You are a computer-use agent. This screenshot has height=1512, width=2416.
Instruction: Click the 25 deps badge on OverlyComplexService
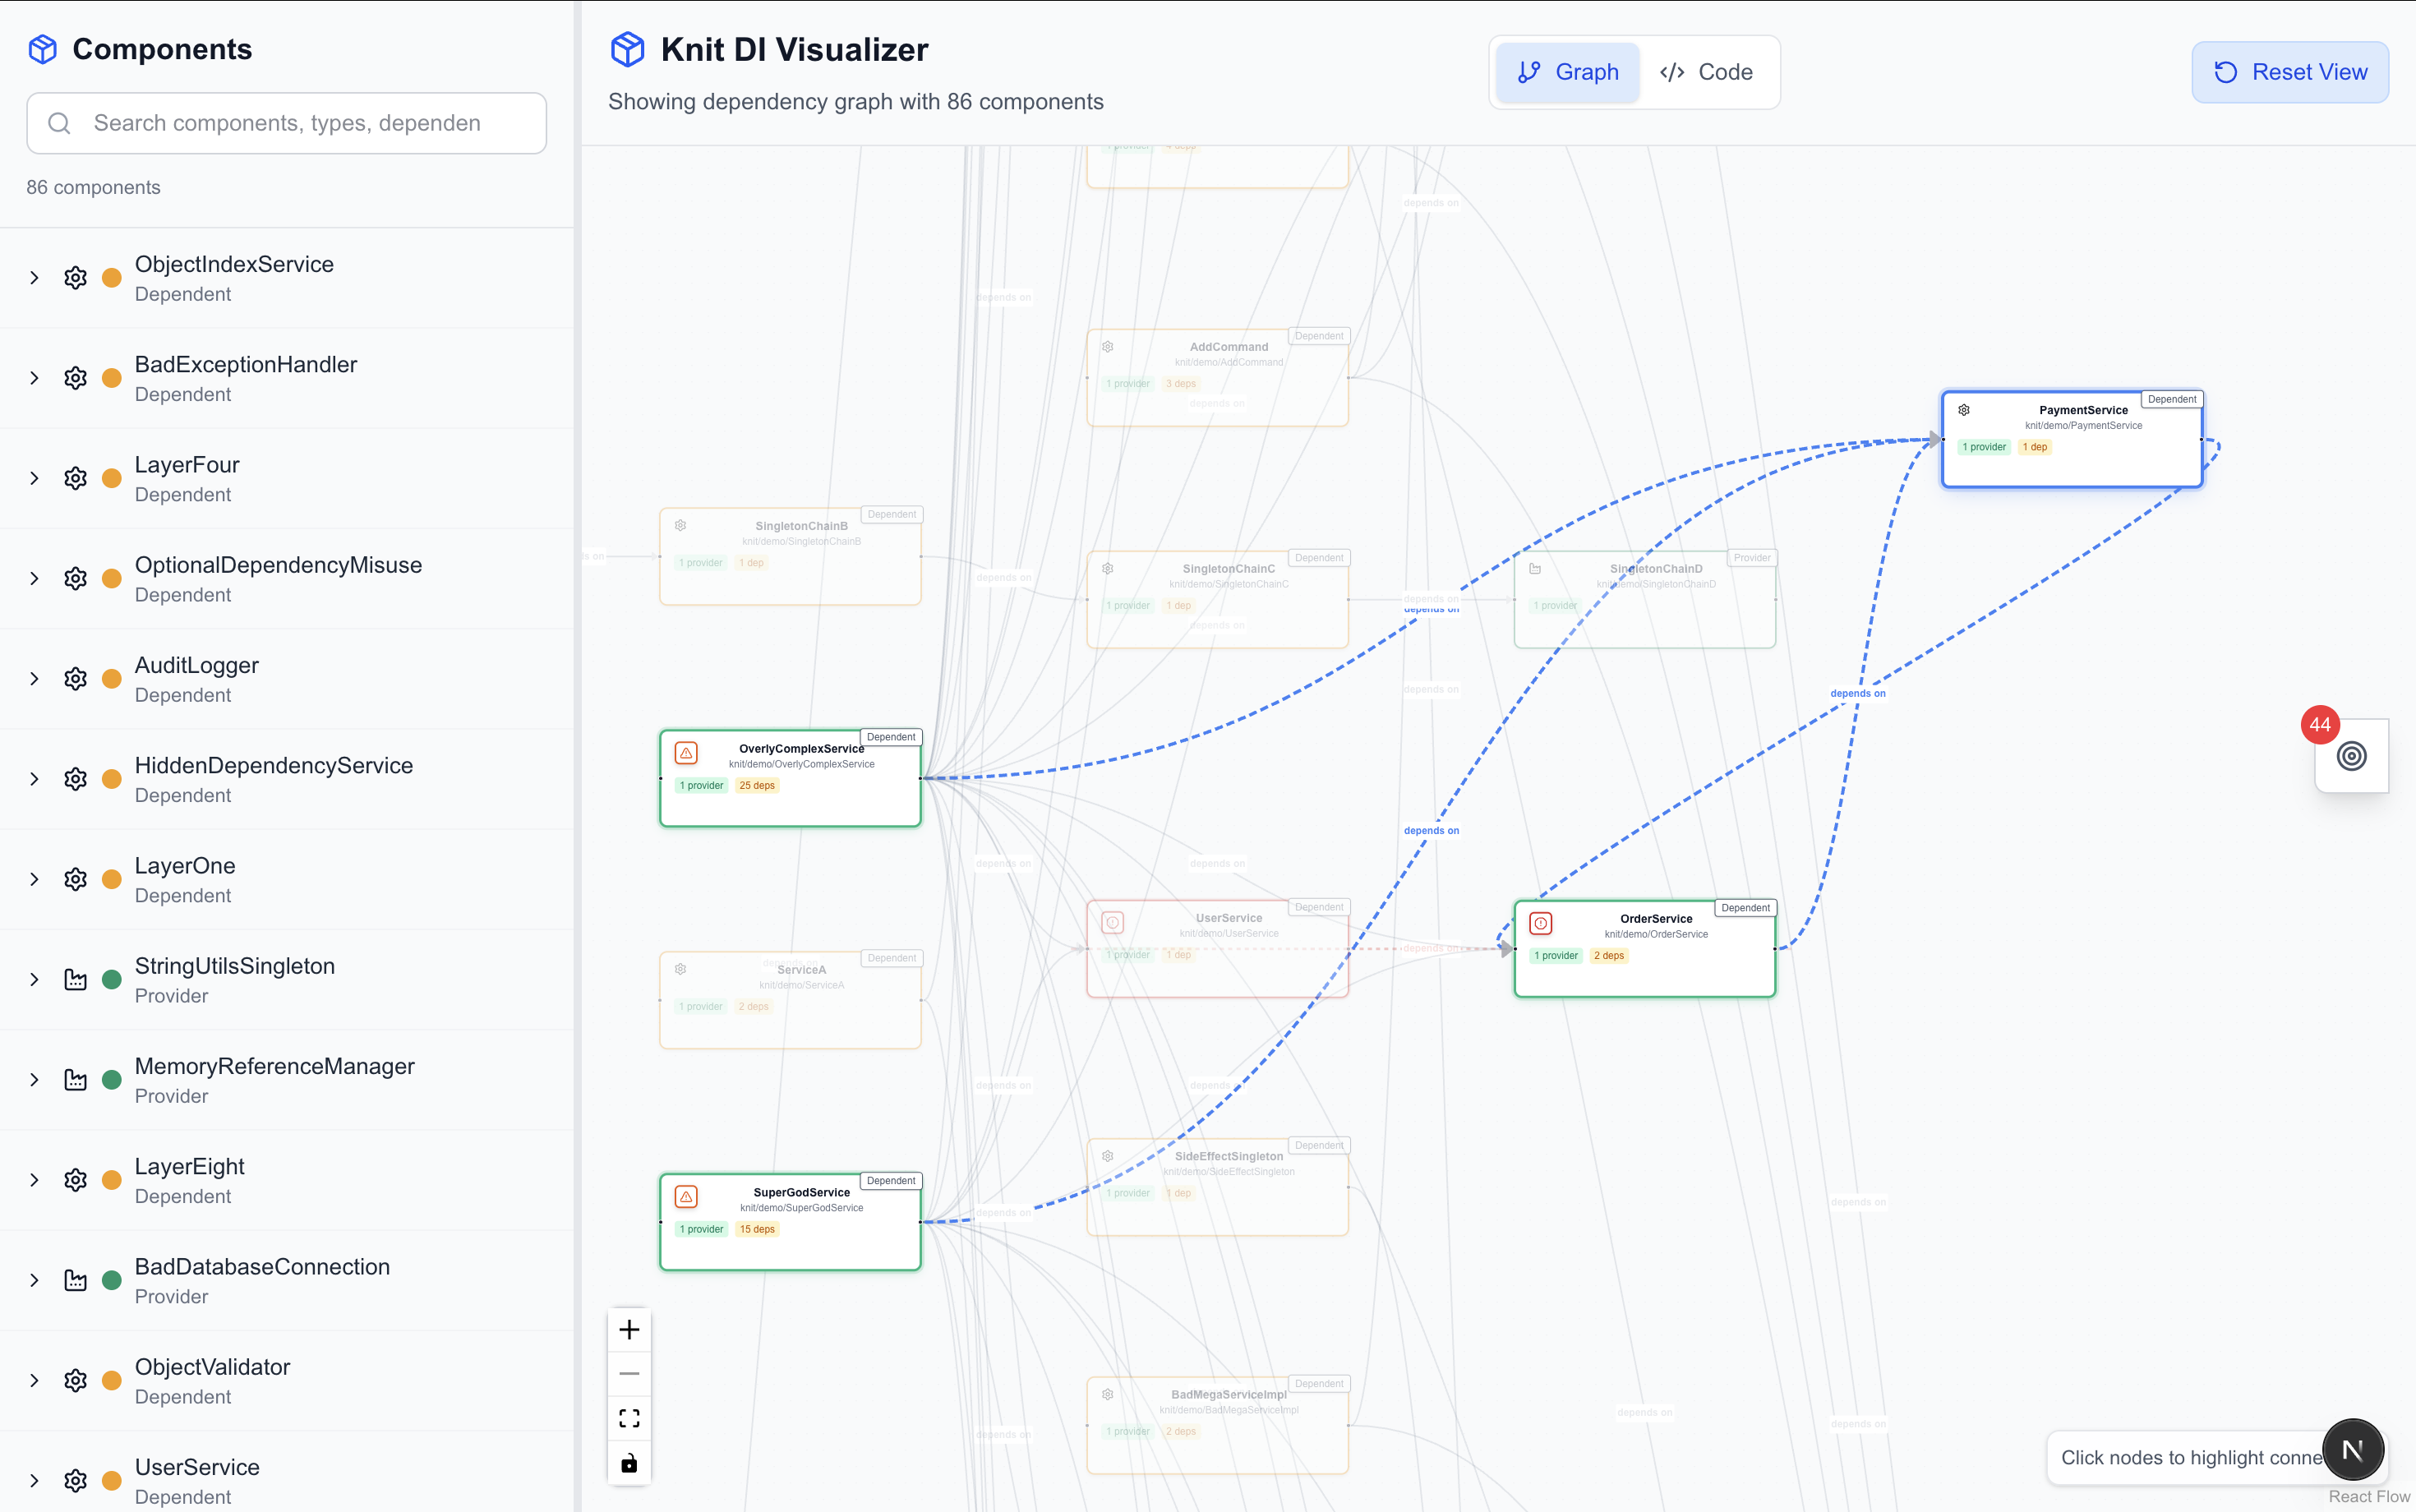[757, 786]
